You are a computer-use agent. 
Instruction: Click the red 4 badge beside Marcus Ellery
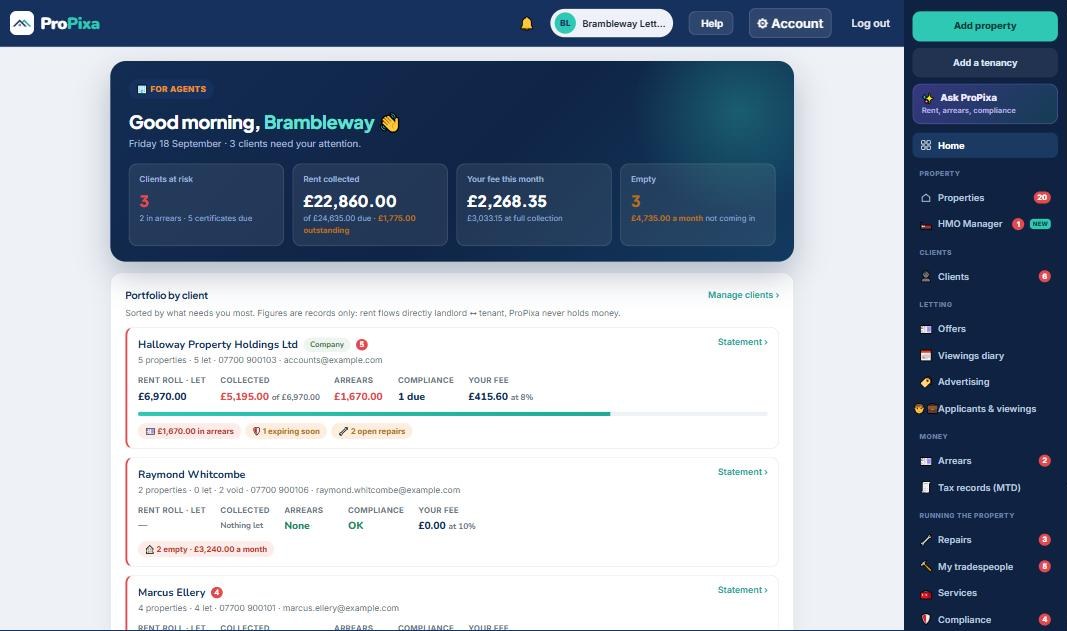217,592
